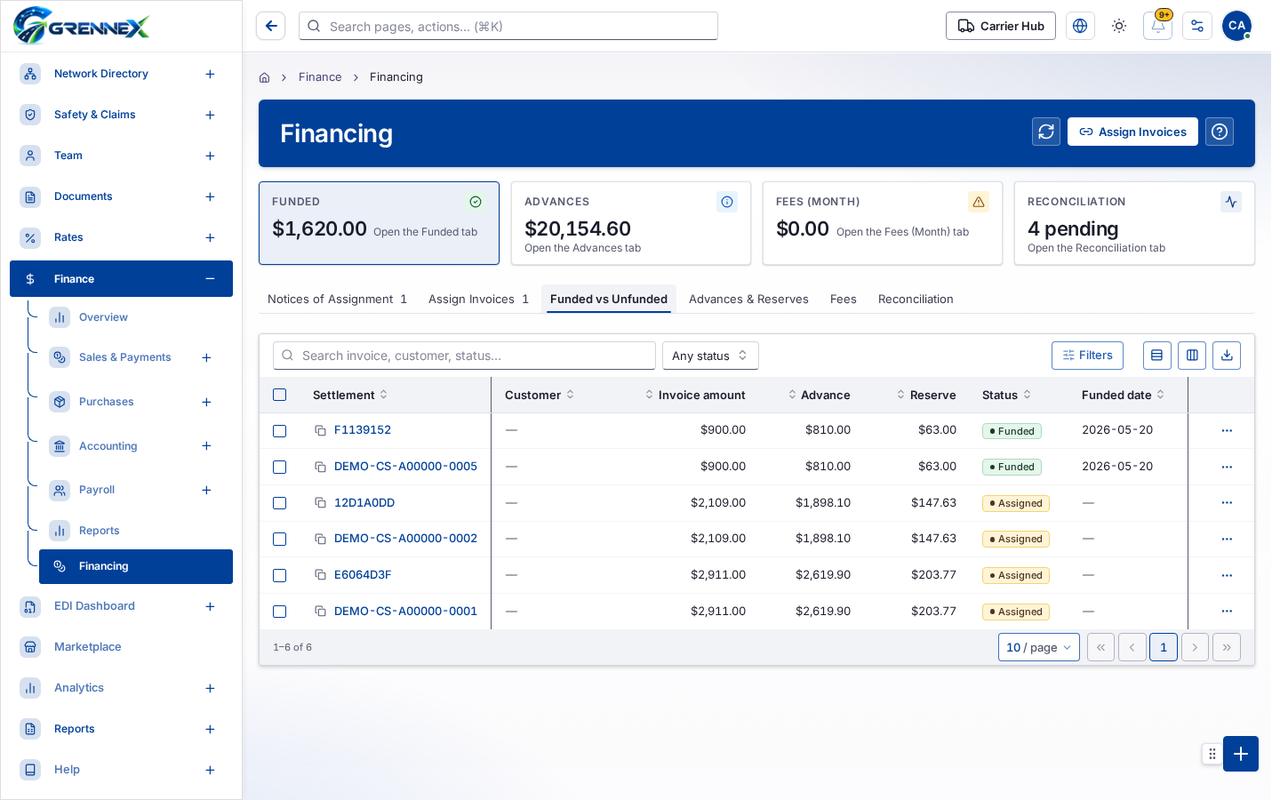Open the column chooser icon

click(x=1192, y=355)
